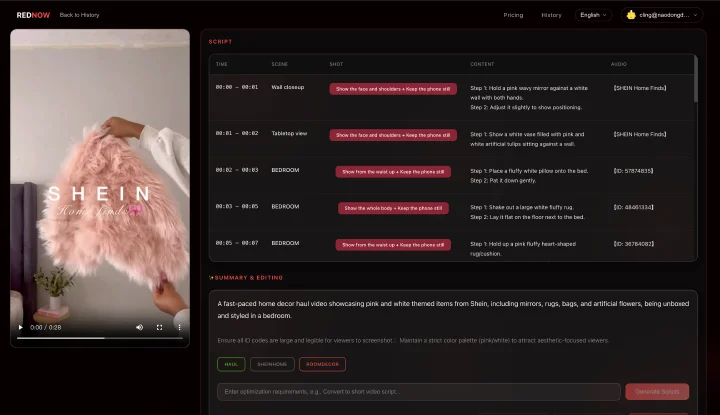Click 'Place a fluffy white pillow' content
The height and width of the screenshot is (415, 720).
tap(529, 171)
